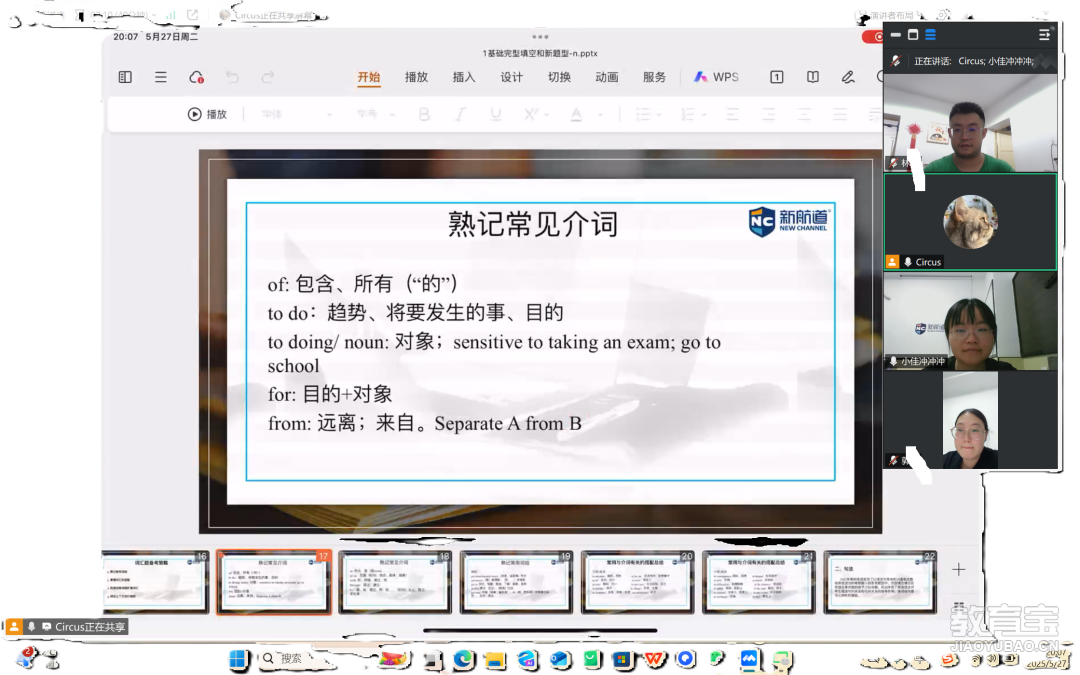
Task: Open the 插入 tab
Action: [464, 77]
